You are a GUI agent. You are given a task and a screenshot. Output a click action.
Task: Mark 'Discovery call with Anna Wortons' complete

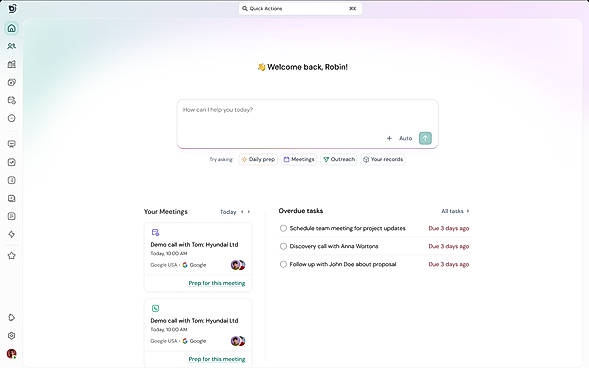pyautogui.click(x=283, y=246)
